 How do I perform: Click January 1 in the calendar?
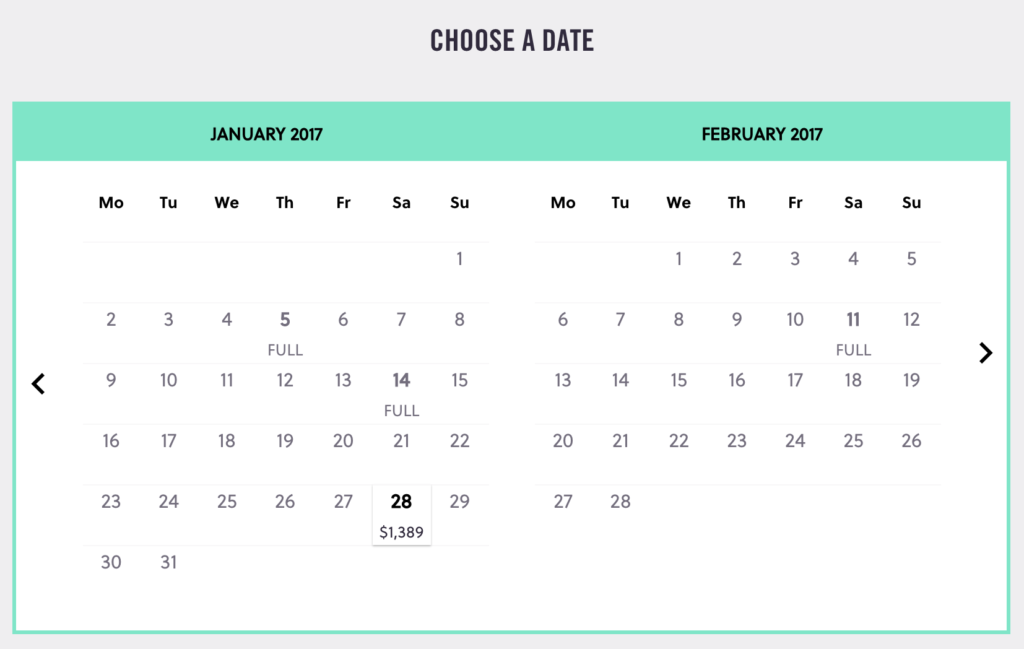459,272
